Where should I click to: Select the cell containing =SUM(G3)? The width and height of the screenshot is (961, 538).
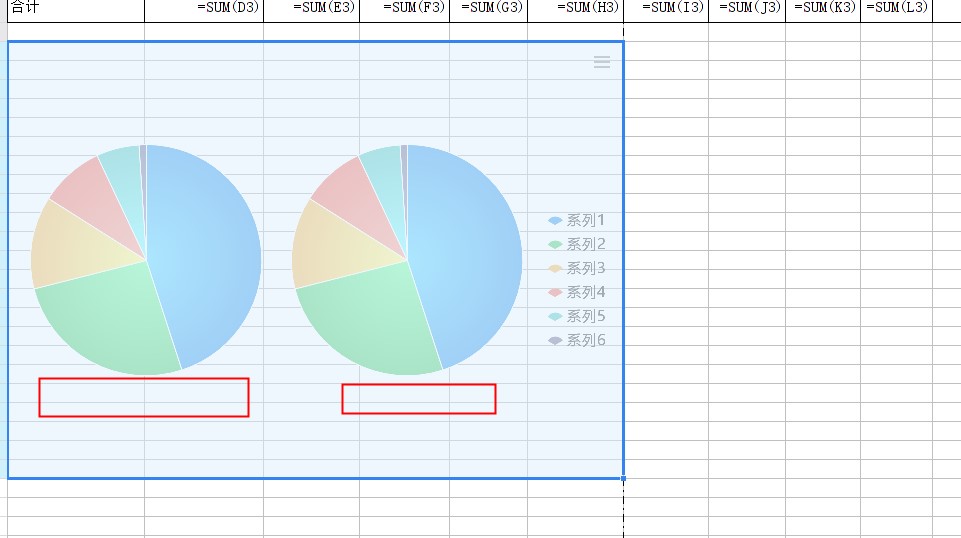[x=488, y=11]
